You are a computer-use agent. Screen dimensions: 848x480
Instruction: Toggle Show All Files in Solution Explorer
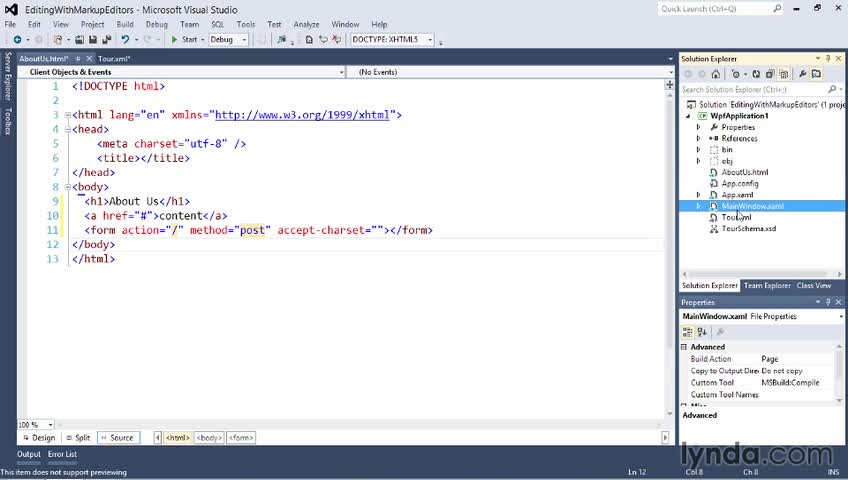click(784, 74)
